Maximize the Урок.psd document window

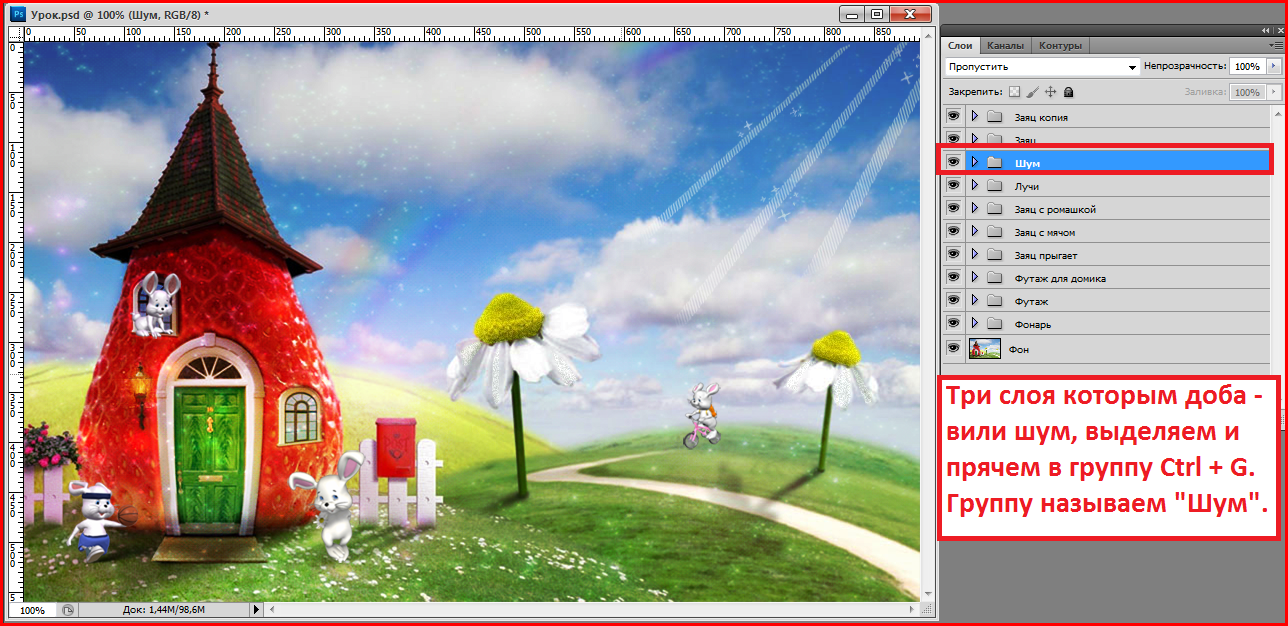pos(877,14)
